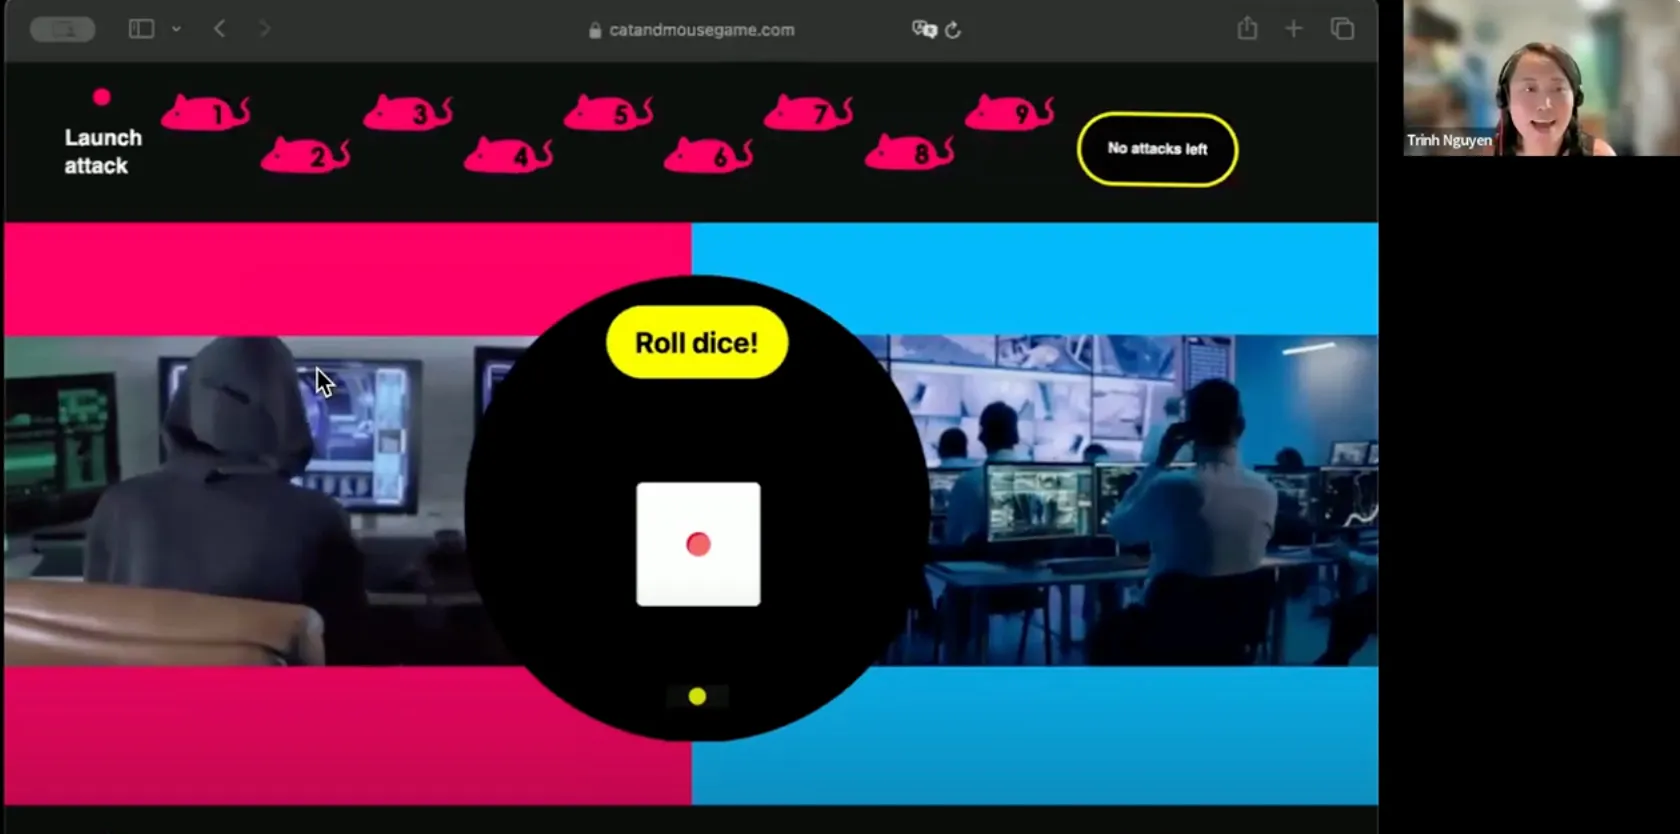Open a new browser tab
The image size is (1680, 834).
pyautogui.click(x=1294, y=29)
